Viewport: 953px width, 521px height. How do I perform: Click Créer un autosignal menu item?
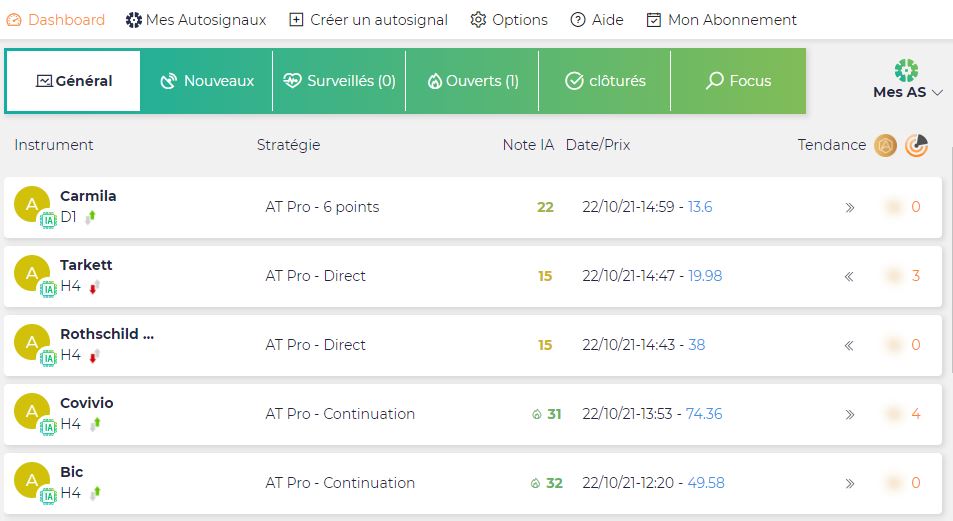pyautogui.click(x=368, y=20)
